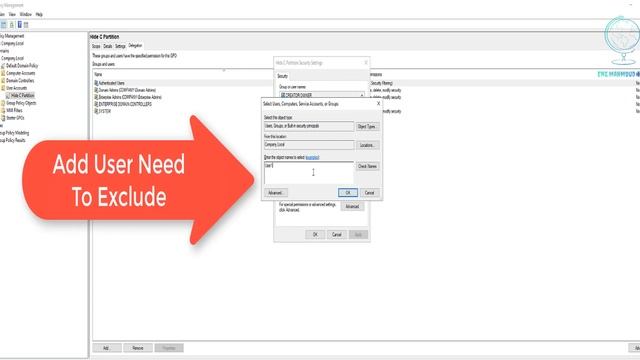Click the Name column header
This screenshot has height=360, width=640.
[x=98, y=75]
